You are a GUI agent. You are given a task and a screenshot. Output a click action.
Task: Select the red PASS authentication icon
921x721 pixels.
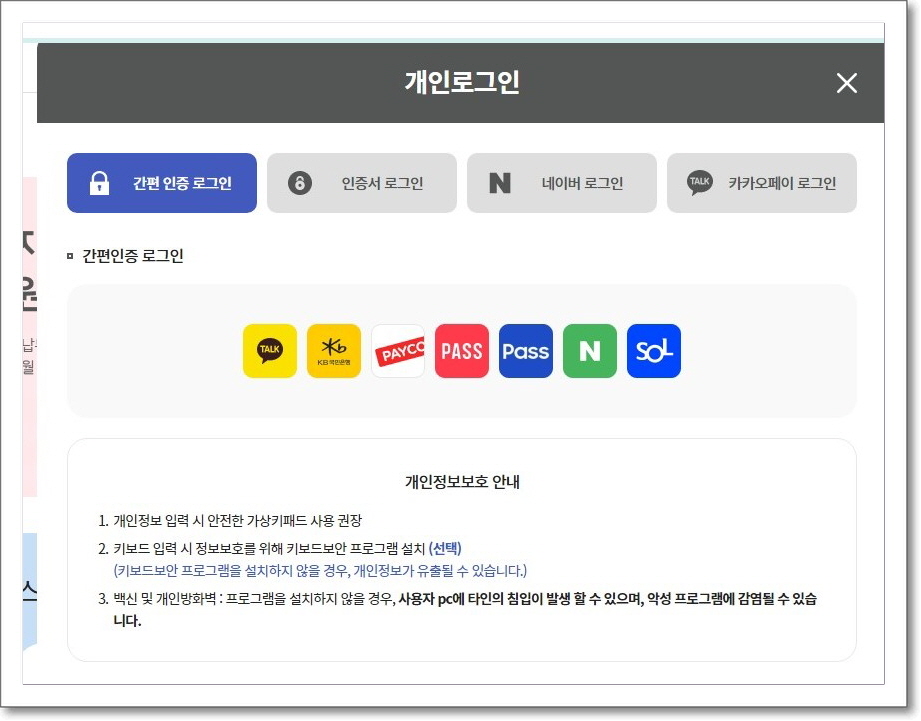click(462, 351)
